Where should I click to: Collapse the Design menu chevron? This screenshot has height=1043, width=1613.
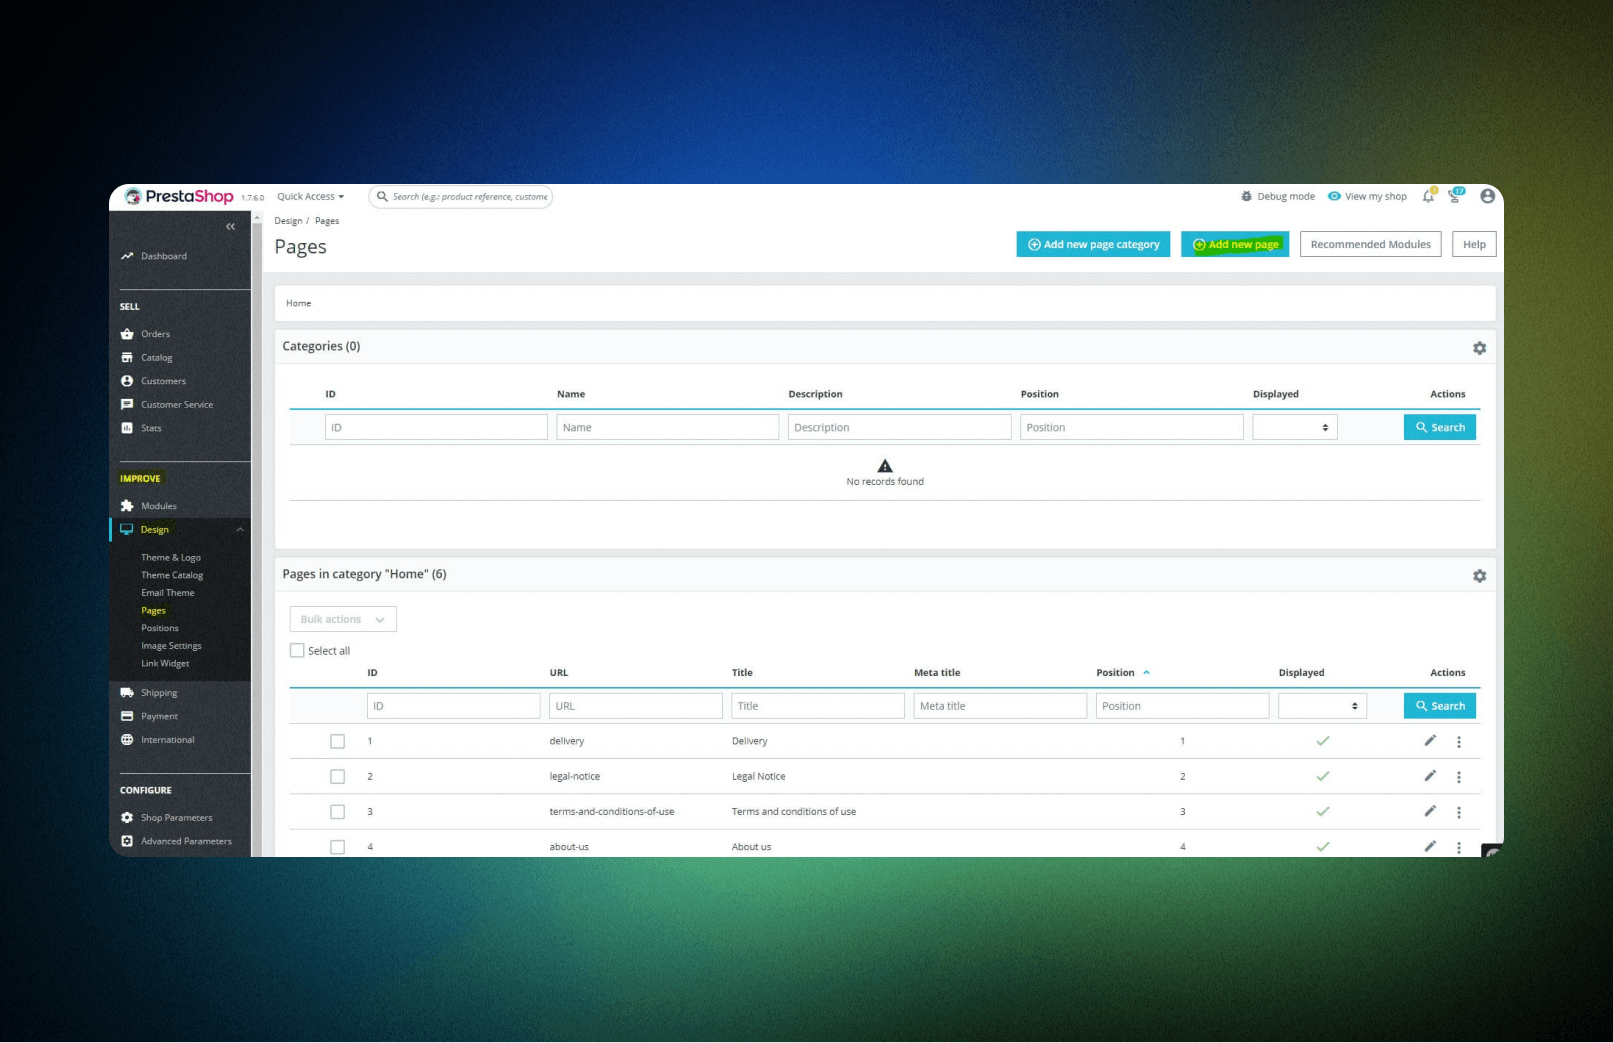pos(240,529)
